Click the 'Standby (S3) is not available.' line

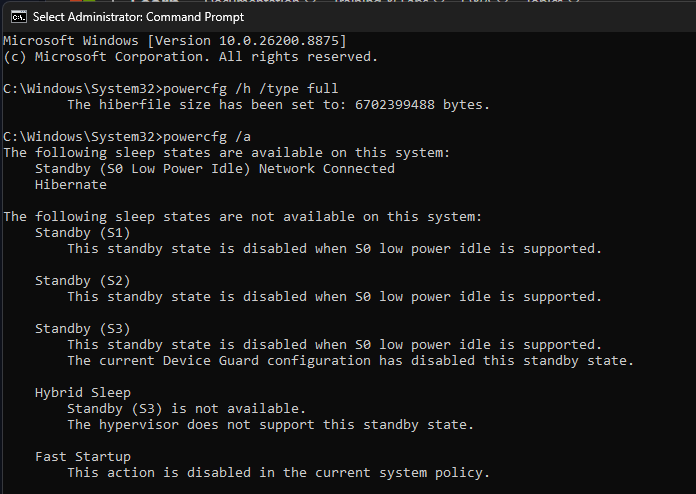pos(187,408)
